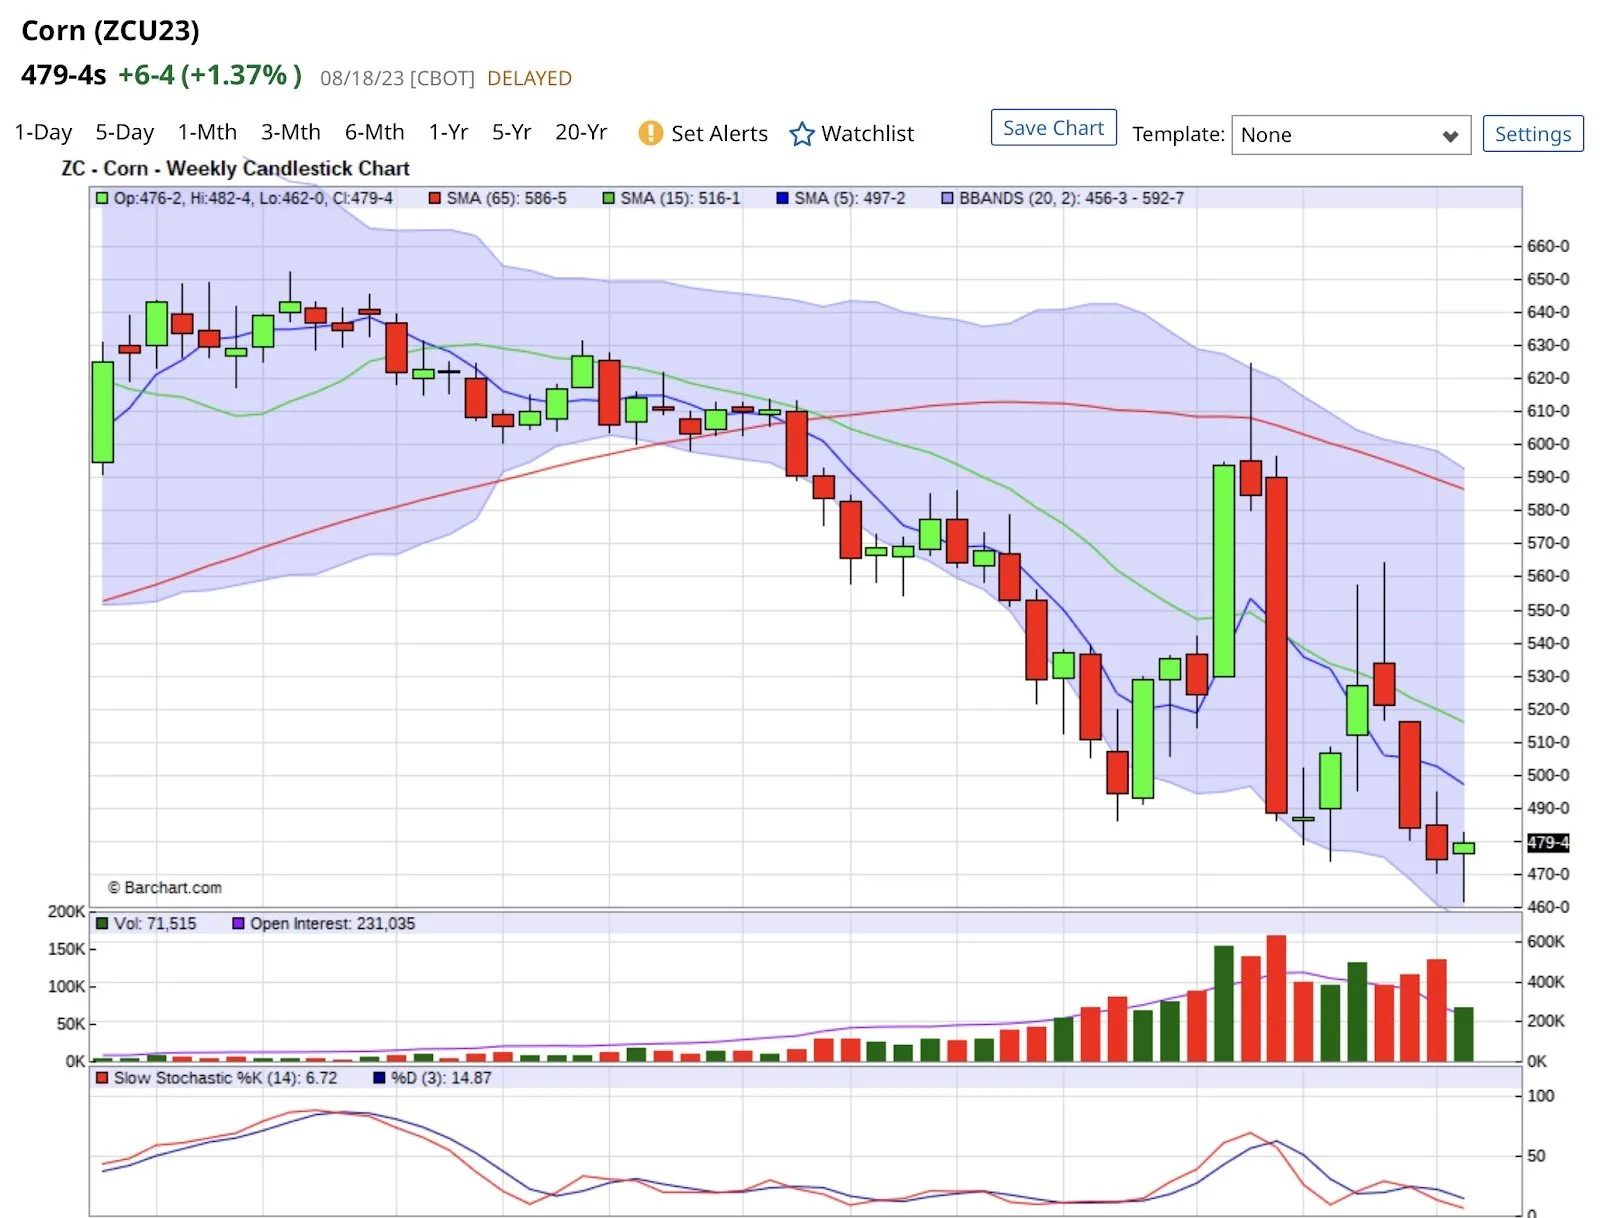Click the purple Open Interest legend swatch
Image resolution: width=1600 pixels, height=1218 pixels.
238,923
